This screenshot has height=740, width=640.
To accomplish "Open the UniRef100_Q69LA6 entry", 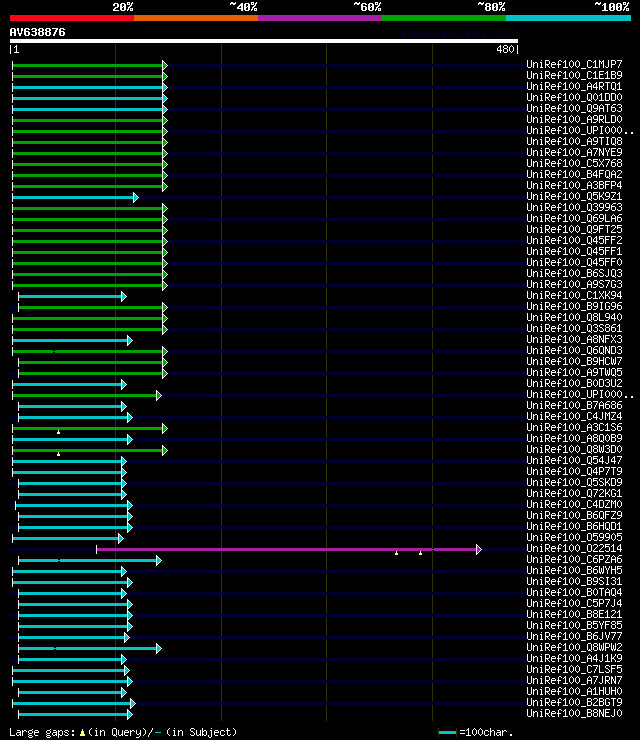I will pos(574,219).
